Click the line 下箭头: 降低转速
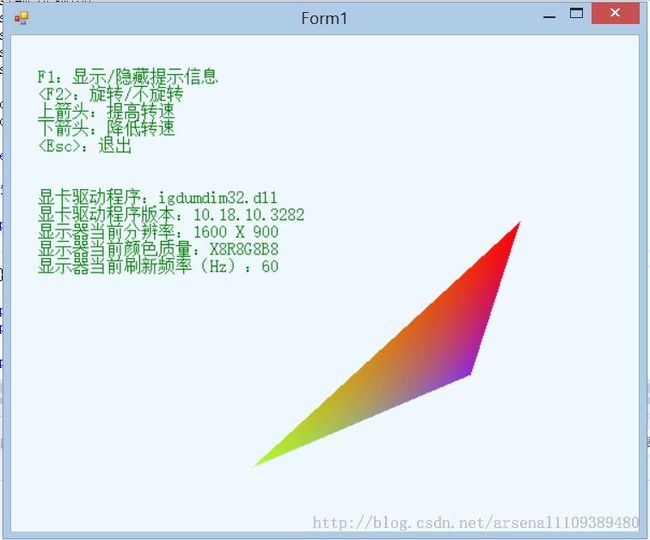The height and width of the screenshot is (540, 650). [x=106, y=128]
